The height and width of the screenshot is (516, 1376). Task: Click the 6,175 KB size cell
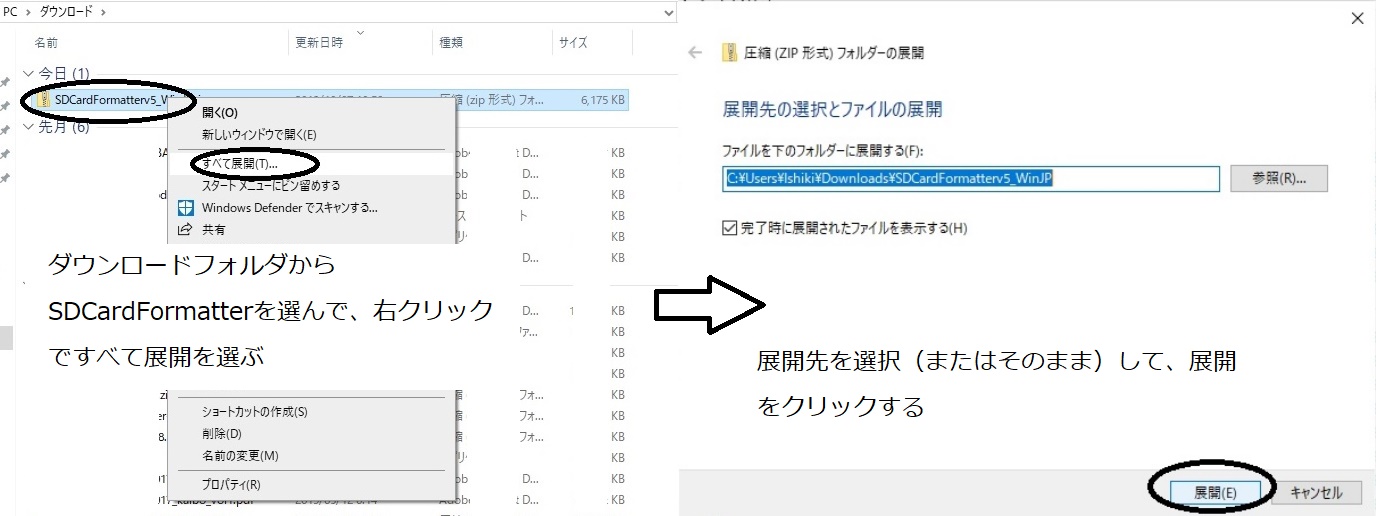click(603, 100)
